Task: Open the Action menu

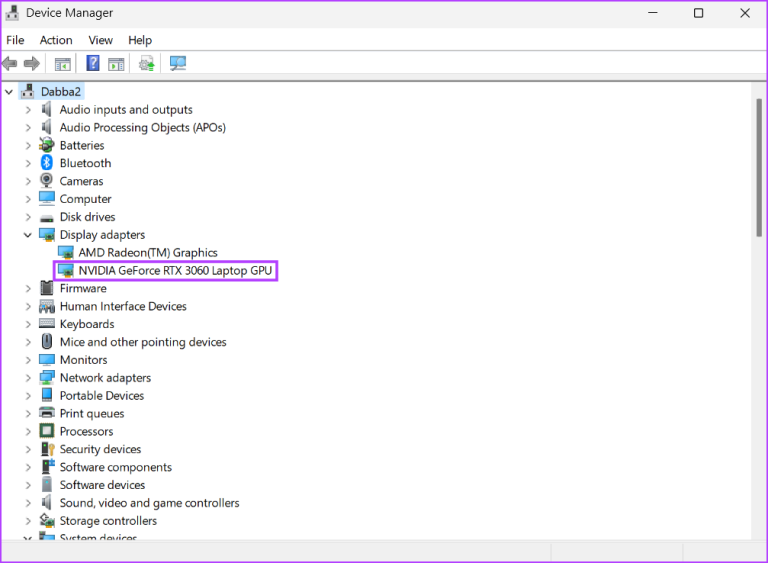Action: [56, 40]
